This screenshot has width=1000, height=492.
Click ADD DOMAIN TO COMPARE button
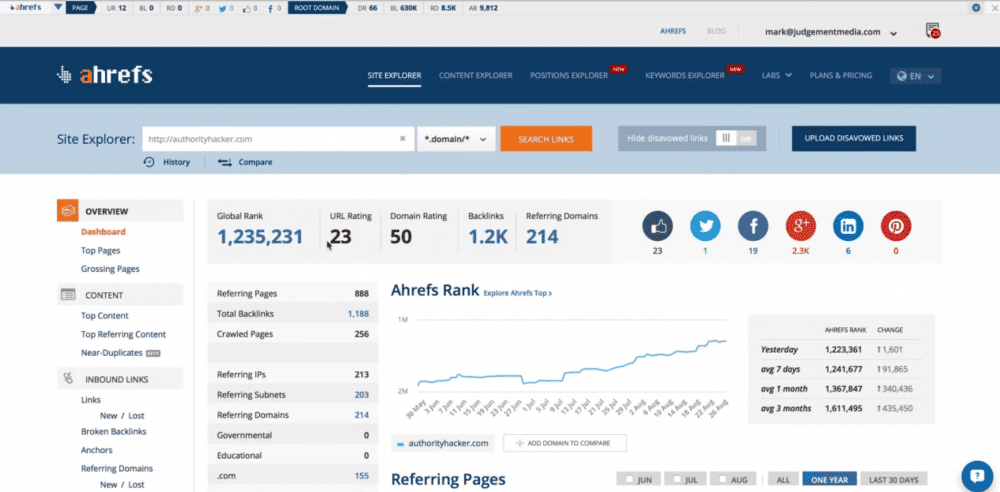click(x=564, y=443)
